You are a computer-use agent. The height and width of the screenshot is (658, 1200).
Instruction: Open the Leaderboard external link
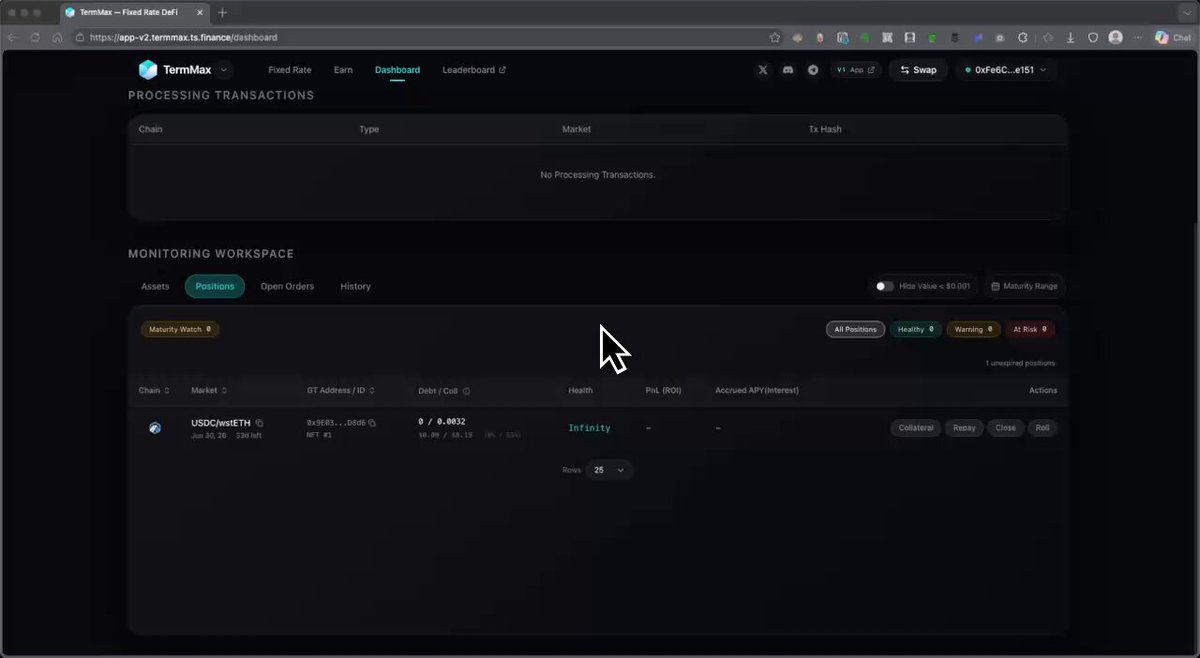pos(474,70)
